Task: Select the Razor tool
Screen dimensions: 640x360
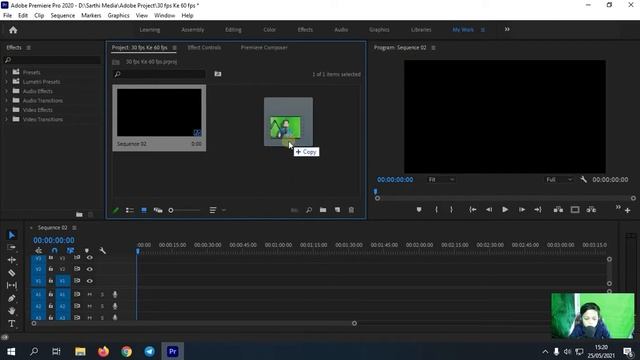Action: (x=11, y=273)
